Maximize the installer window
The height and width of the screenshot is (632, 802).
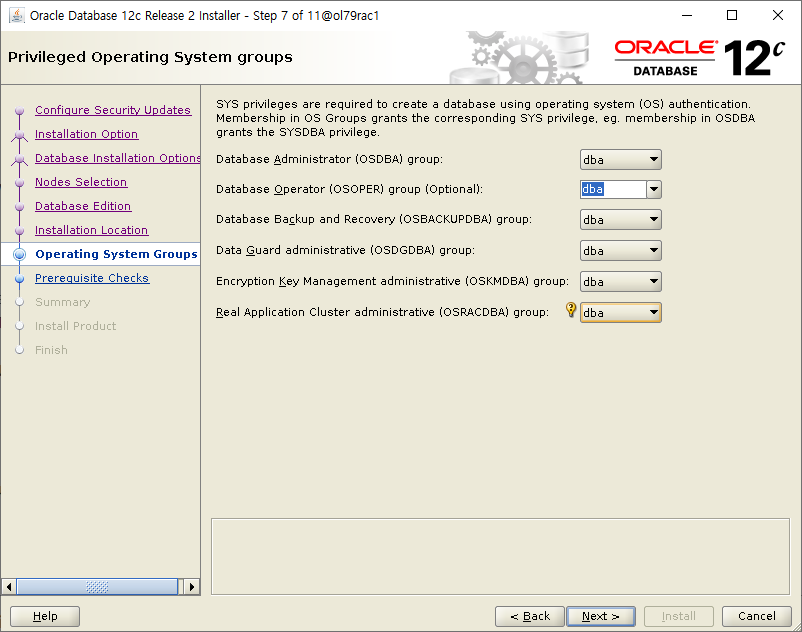pos(732,15)
